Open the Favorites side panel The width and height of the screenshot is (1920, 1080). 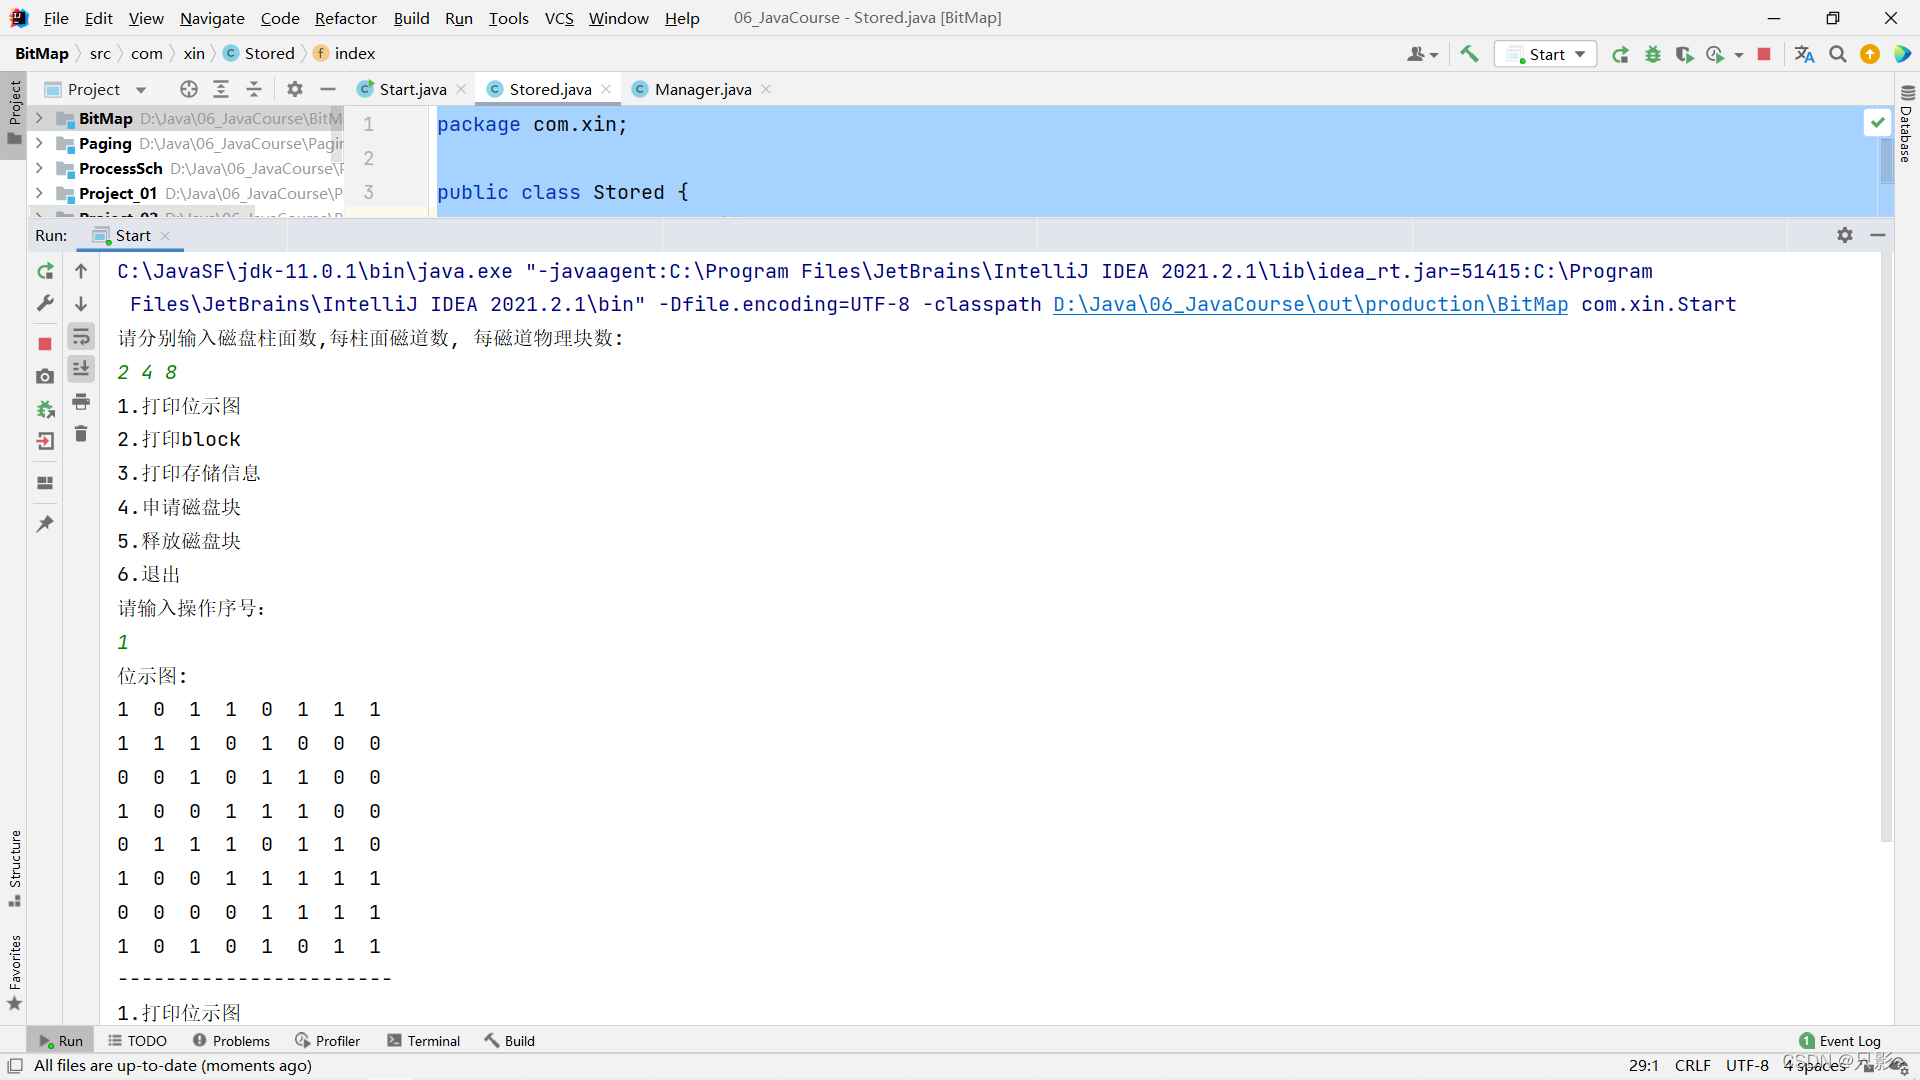tap(15, 972)
